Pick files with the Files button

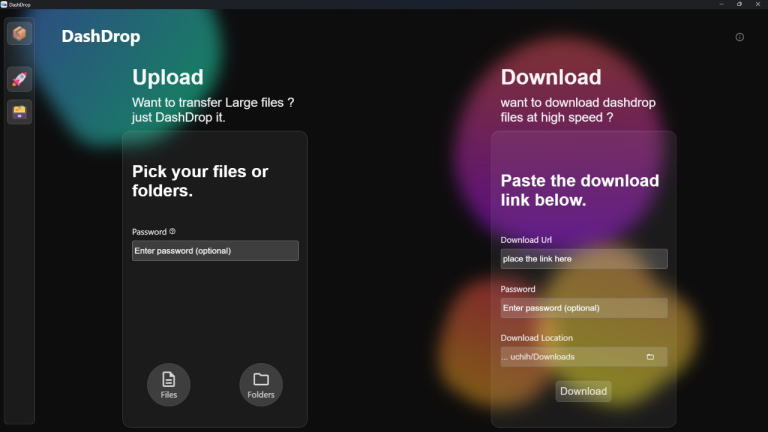pos(168,384)
